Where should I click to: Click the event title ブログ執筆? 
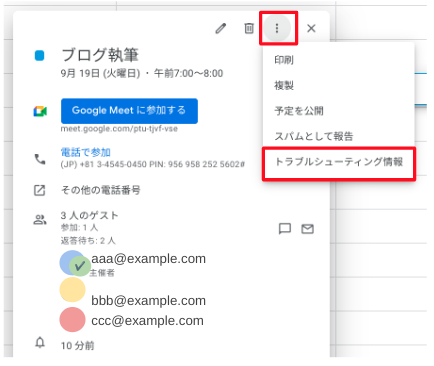(100, 55)
